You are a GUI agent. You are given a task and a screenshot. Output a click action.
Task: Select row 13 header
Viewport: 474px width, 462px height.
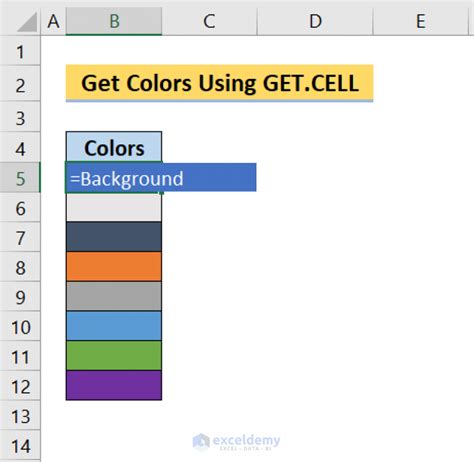pos(20,416)
